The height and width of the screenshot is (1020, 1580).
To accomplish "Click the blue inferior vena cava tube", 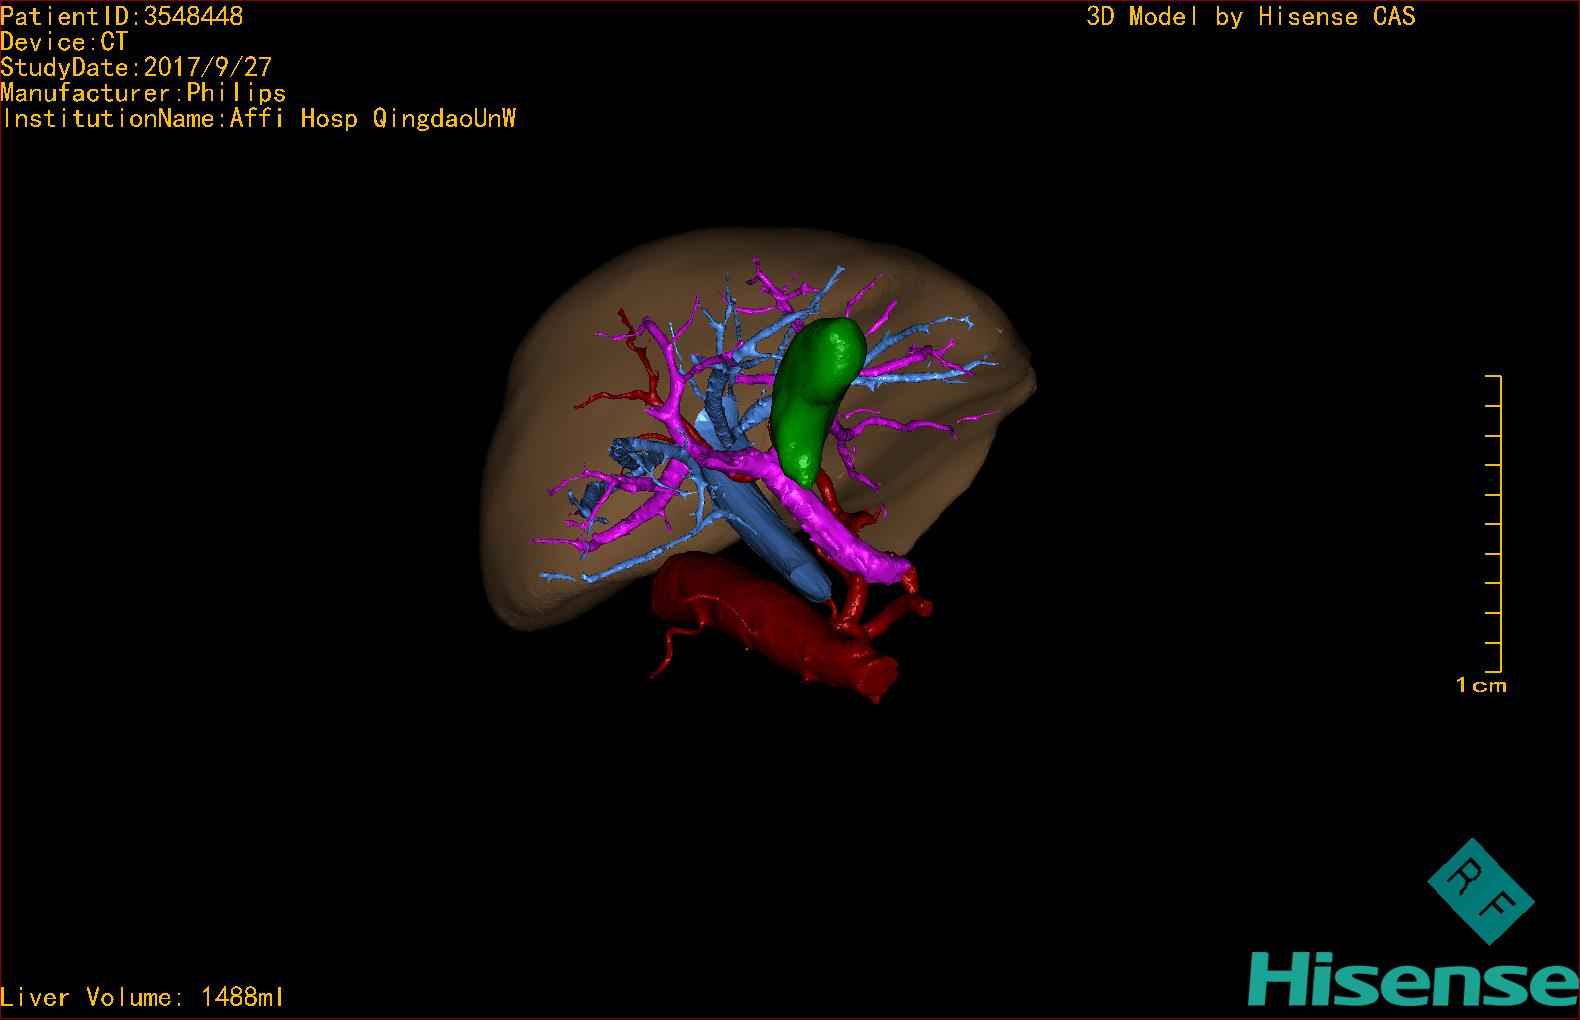I will click(768, 520).
